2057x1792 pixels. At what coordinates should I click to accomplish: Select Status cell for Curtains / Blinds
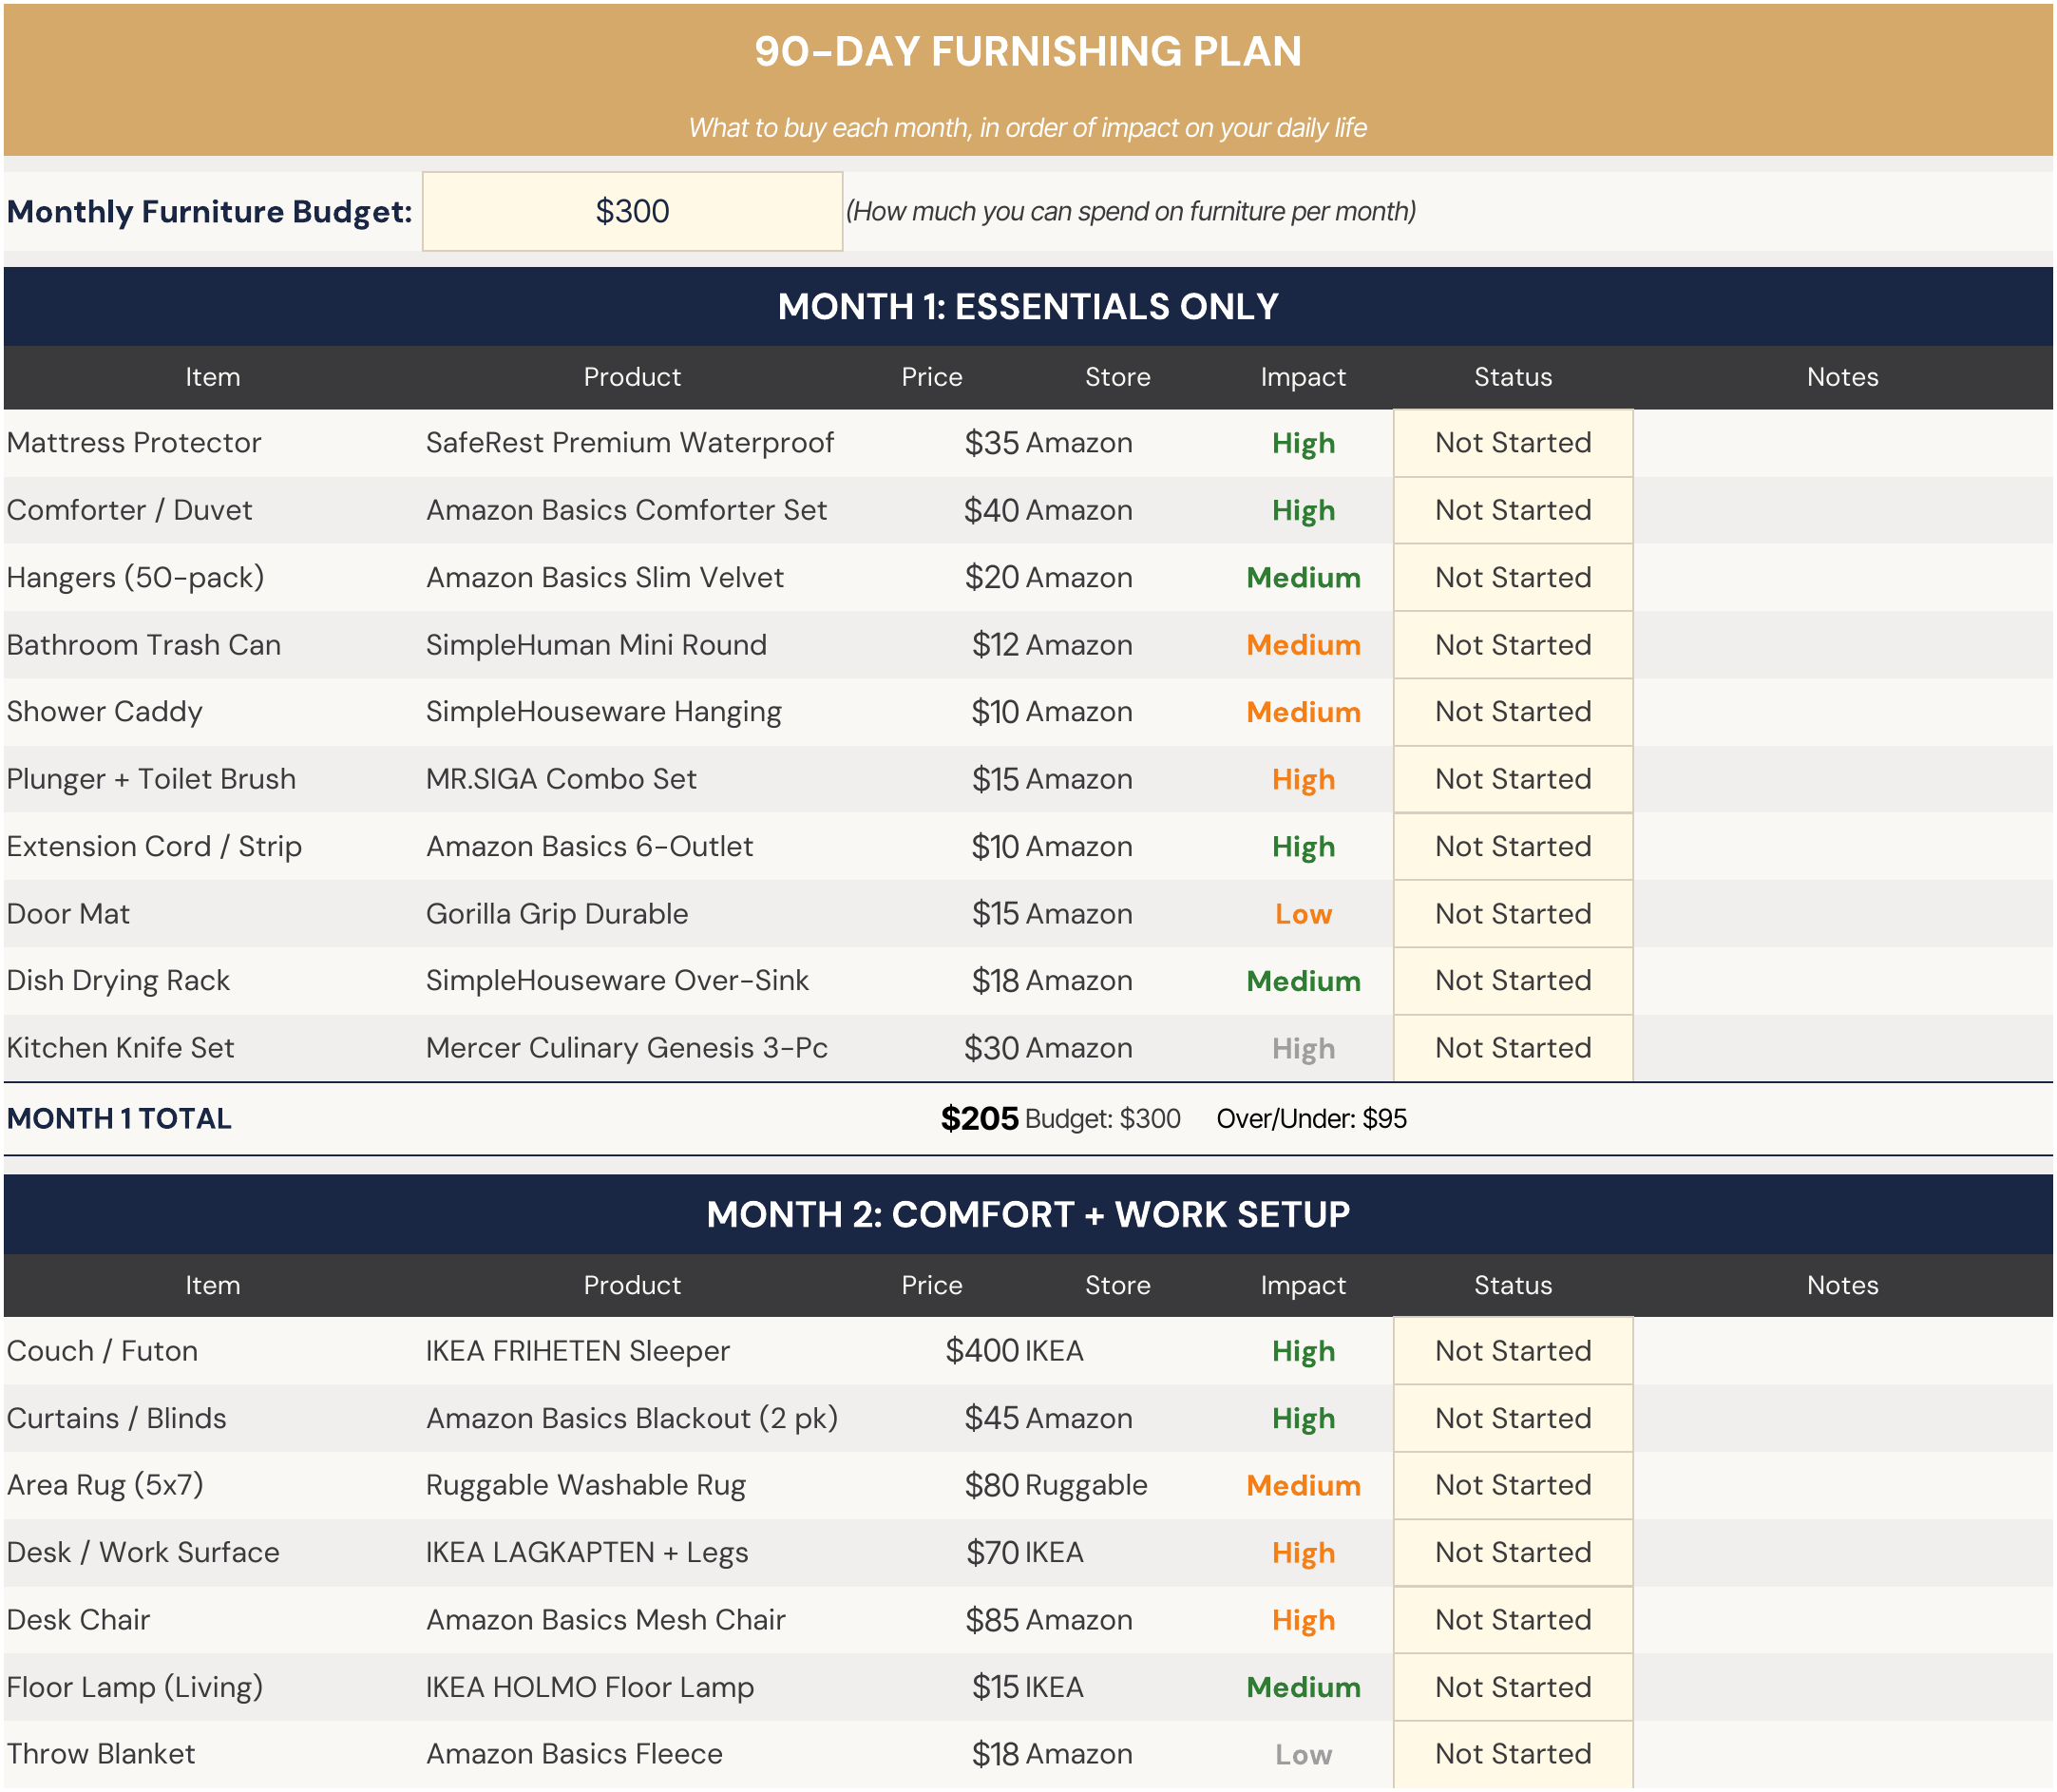[x=1513, y=1418]
